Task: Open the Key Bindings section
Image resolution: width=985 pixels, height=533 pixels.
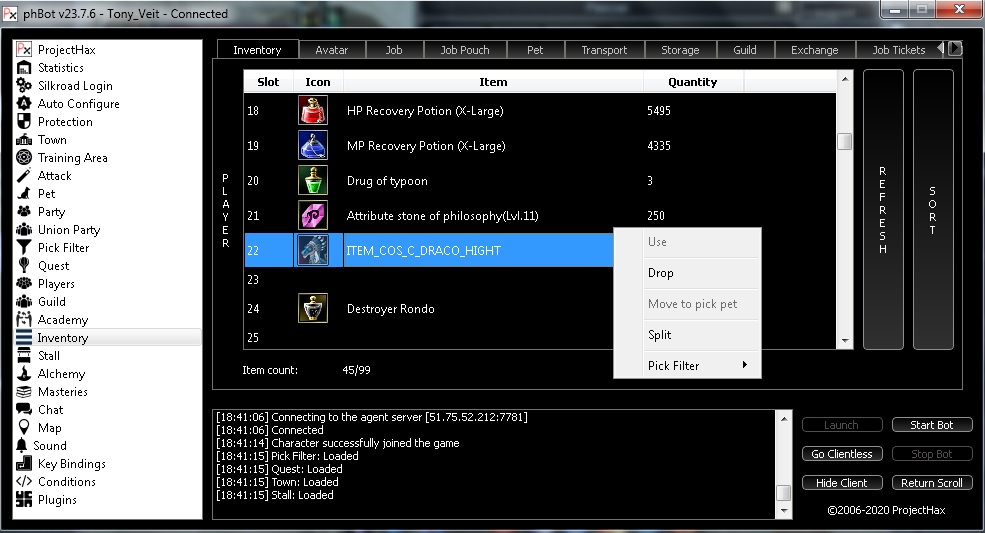Action: tap(71, 464)
